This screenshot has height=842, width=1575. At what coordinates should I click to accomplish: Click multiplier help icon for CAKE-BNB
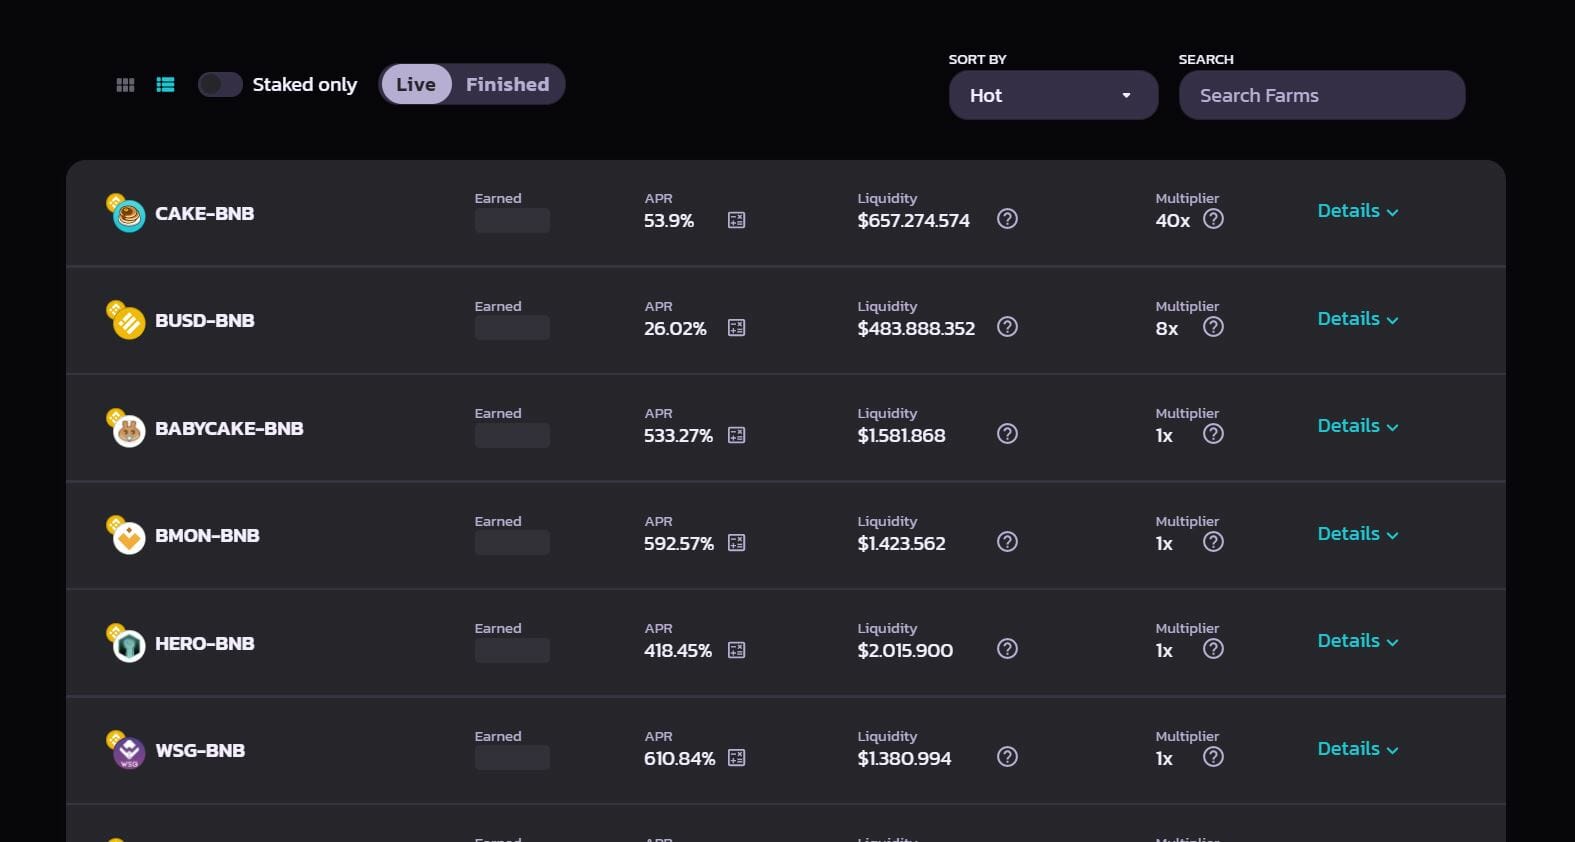coord(1213,219)
